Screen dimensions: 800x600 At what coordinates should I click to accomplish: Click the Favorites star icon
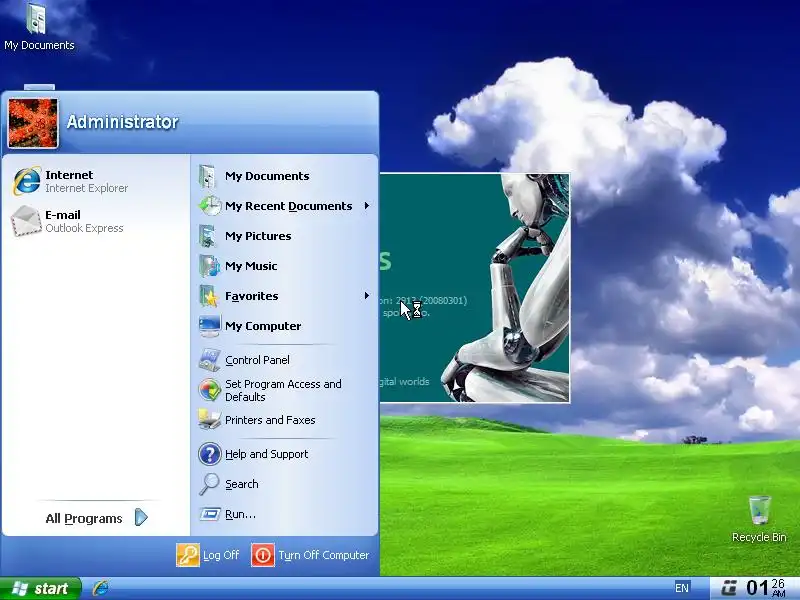click(x=209, y=296)
